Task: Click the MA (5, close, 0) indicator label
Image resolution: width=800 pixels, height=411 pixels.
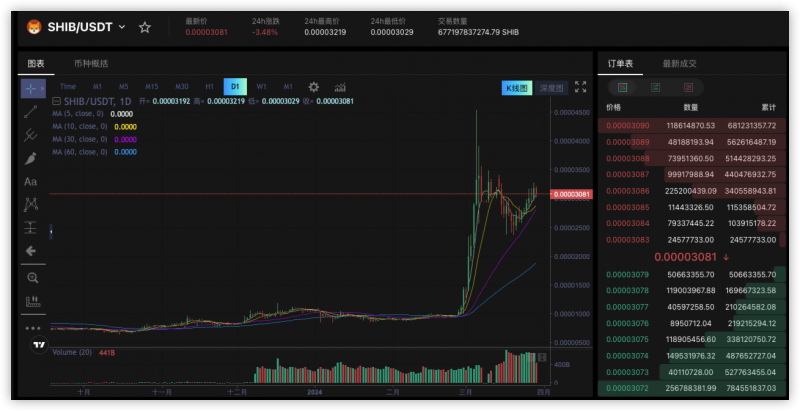Action: pos(80,114)
